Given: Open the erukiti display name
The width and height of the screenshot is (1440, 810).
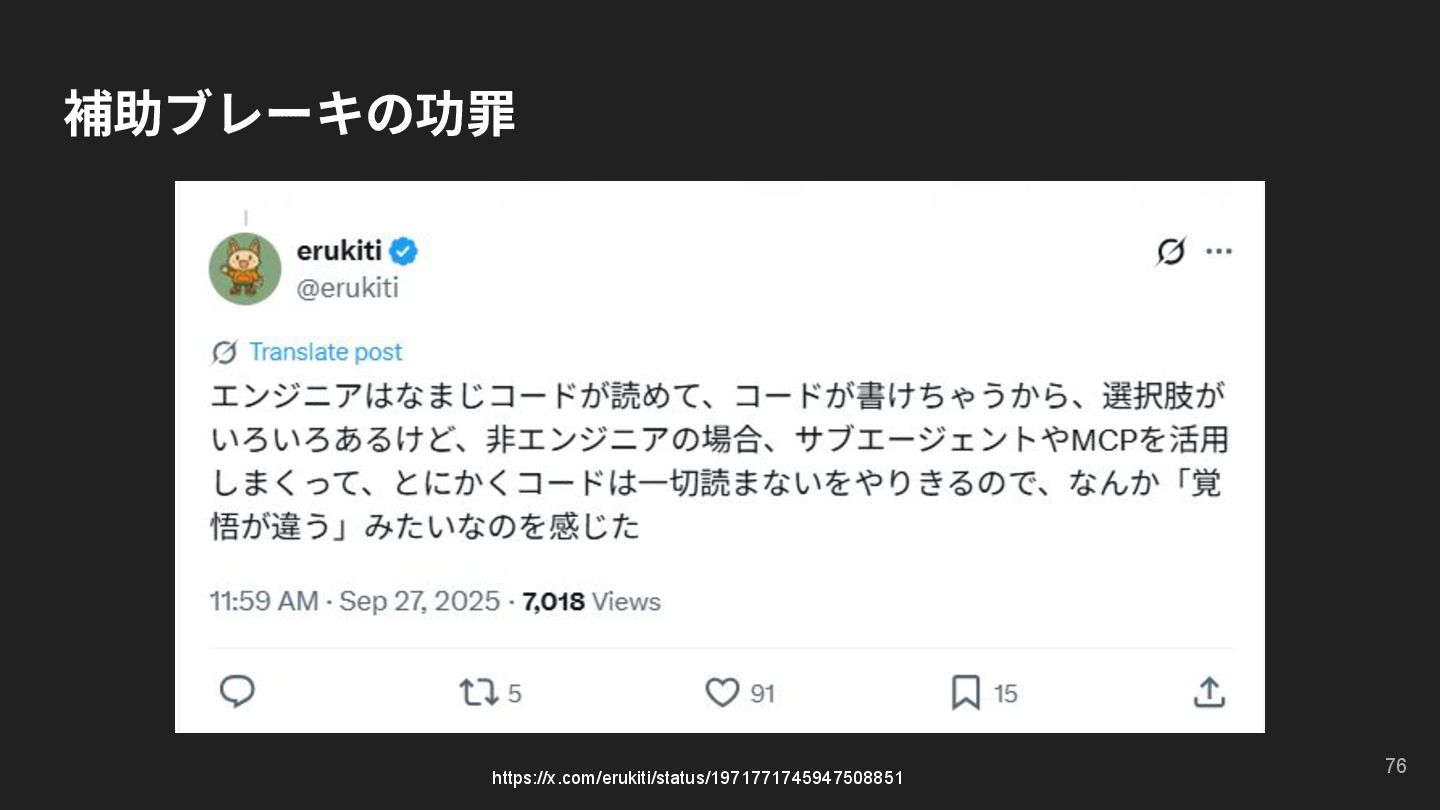Looking at the screenshot, I should [339, 251].
